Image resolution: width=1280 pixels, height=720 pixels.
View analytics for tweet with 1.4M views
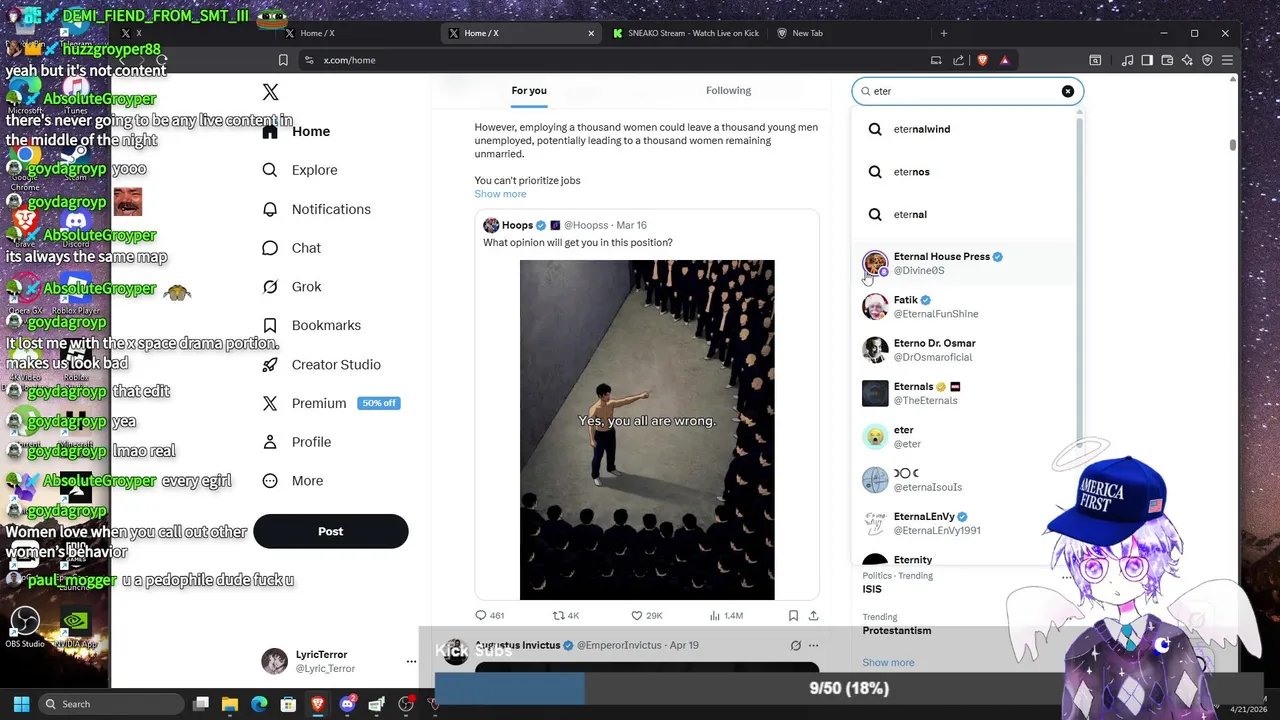(x=726, y=616)
